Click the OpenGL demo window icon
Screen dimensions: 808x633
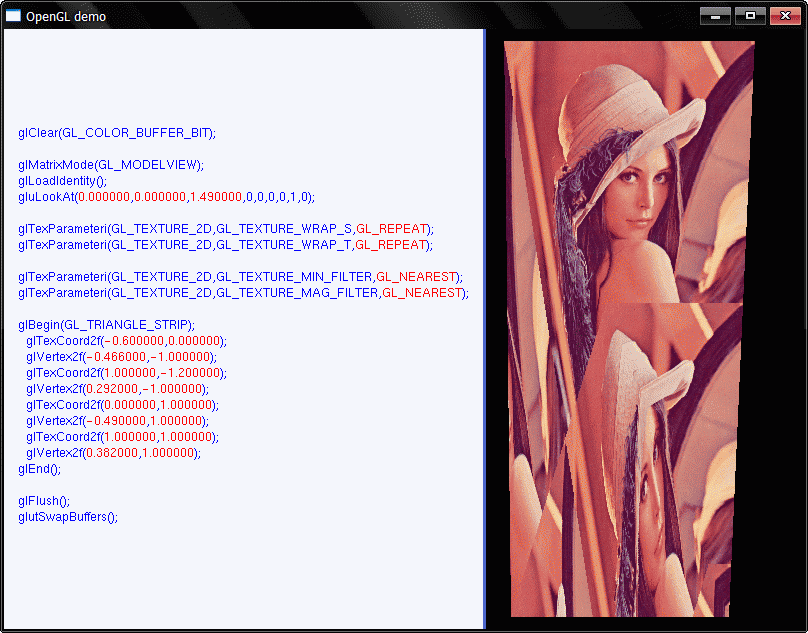click(x=13, y=16)
